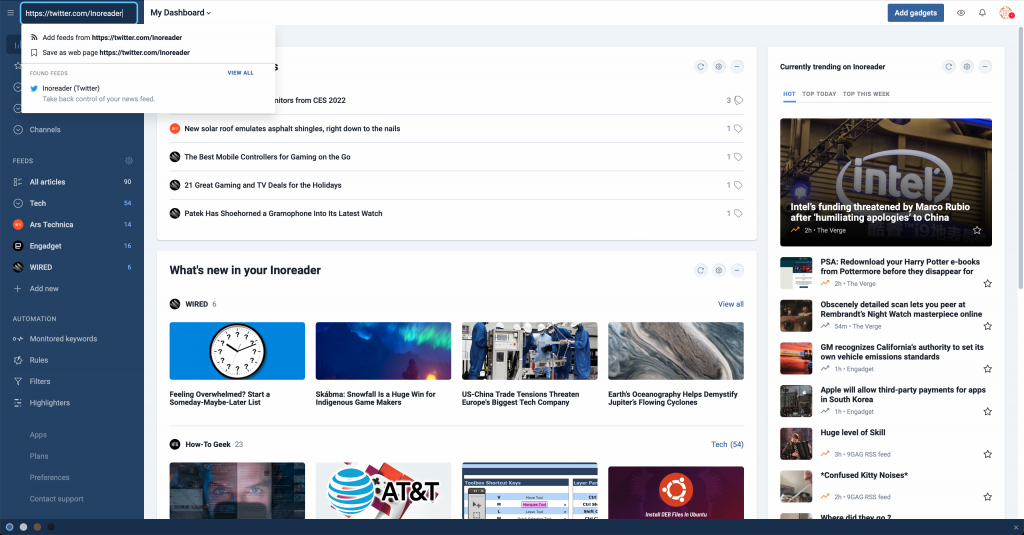The width and height of the screenshot is (1024, 535).
Task: Open the large Intel trending image
Action: pos(886,182)
